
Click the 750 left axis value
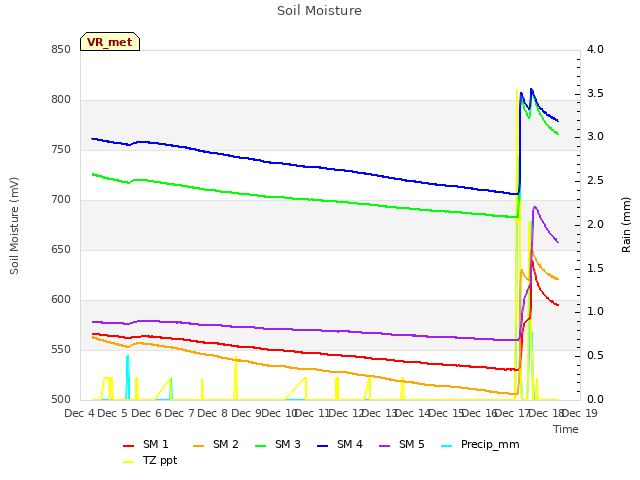(61, 149)
